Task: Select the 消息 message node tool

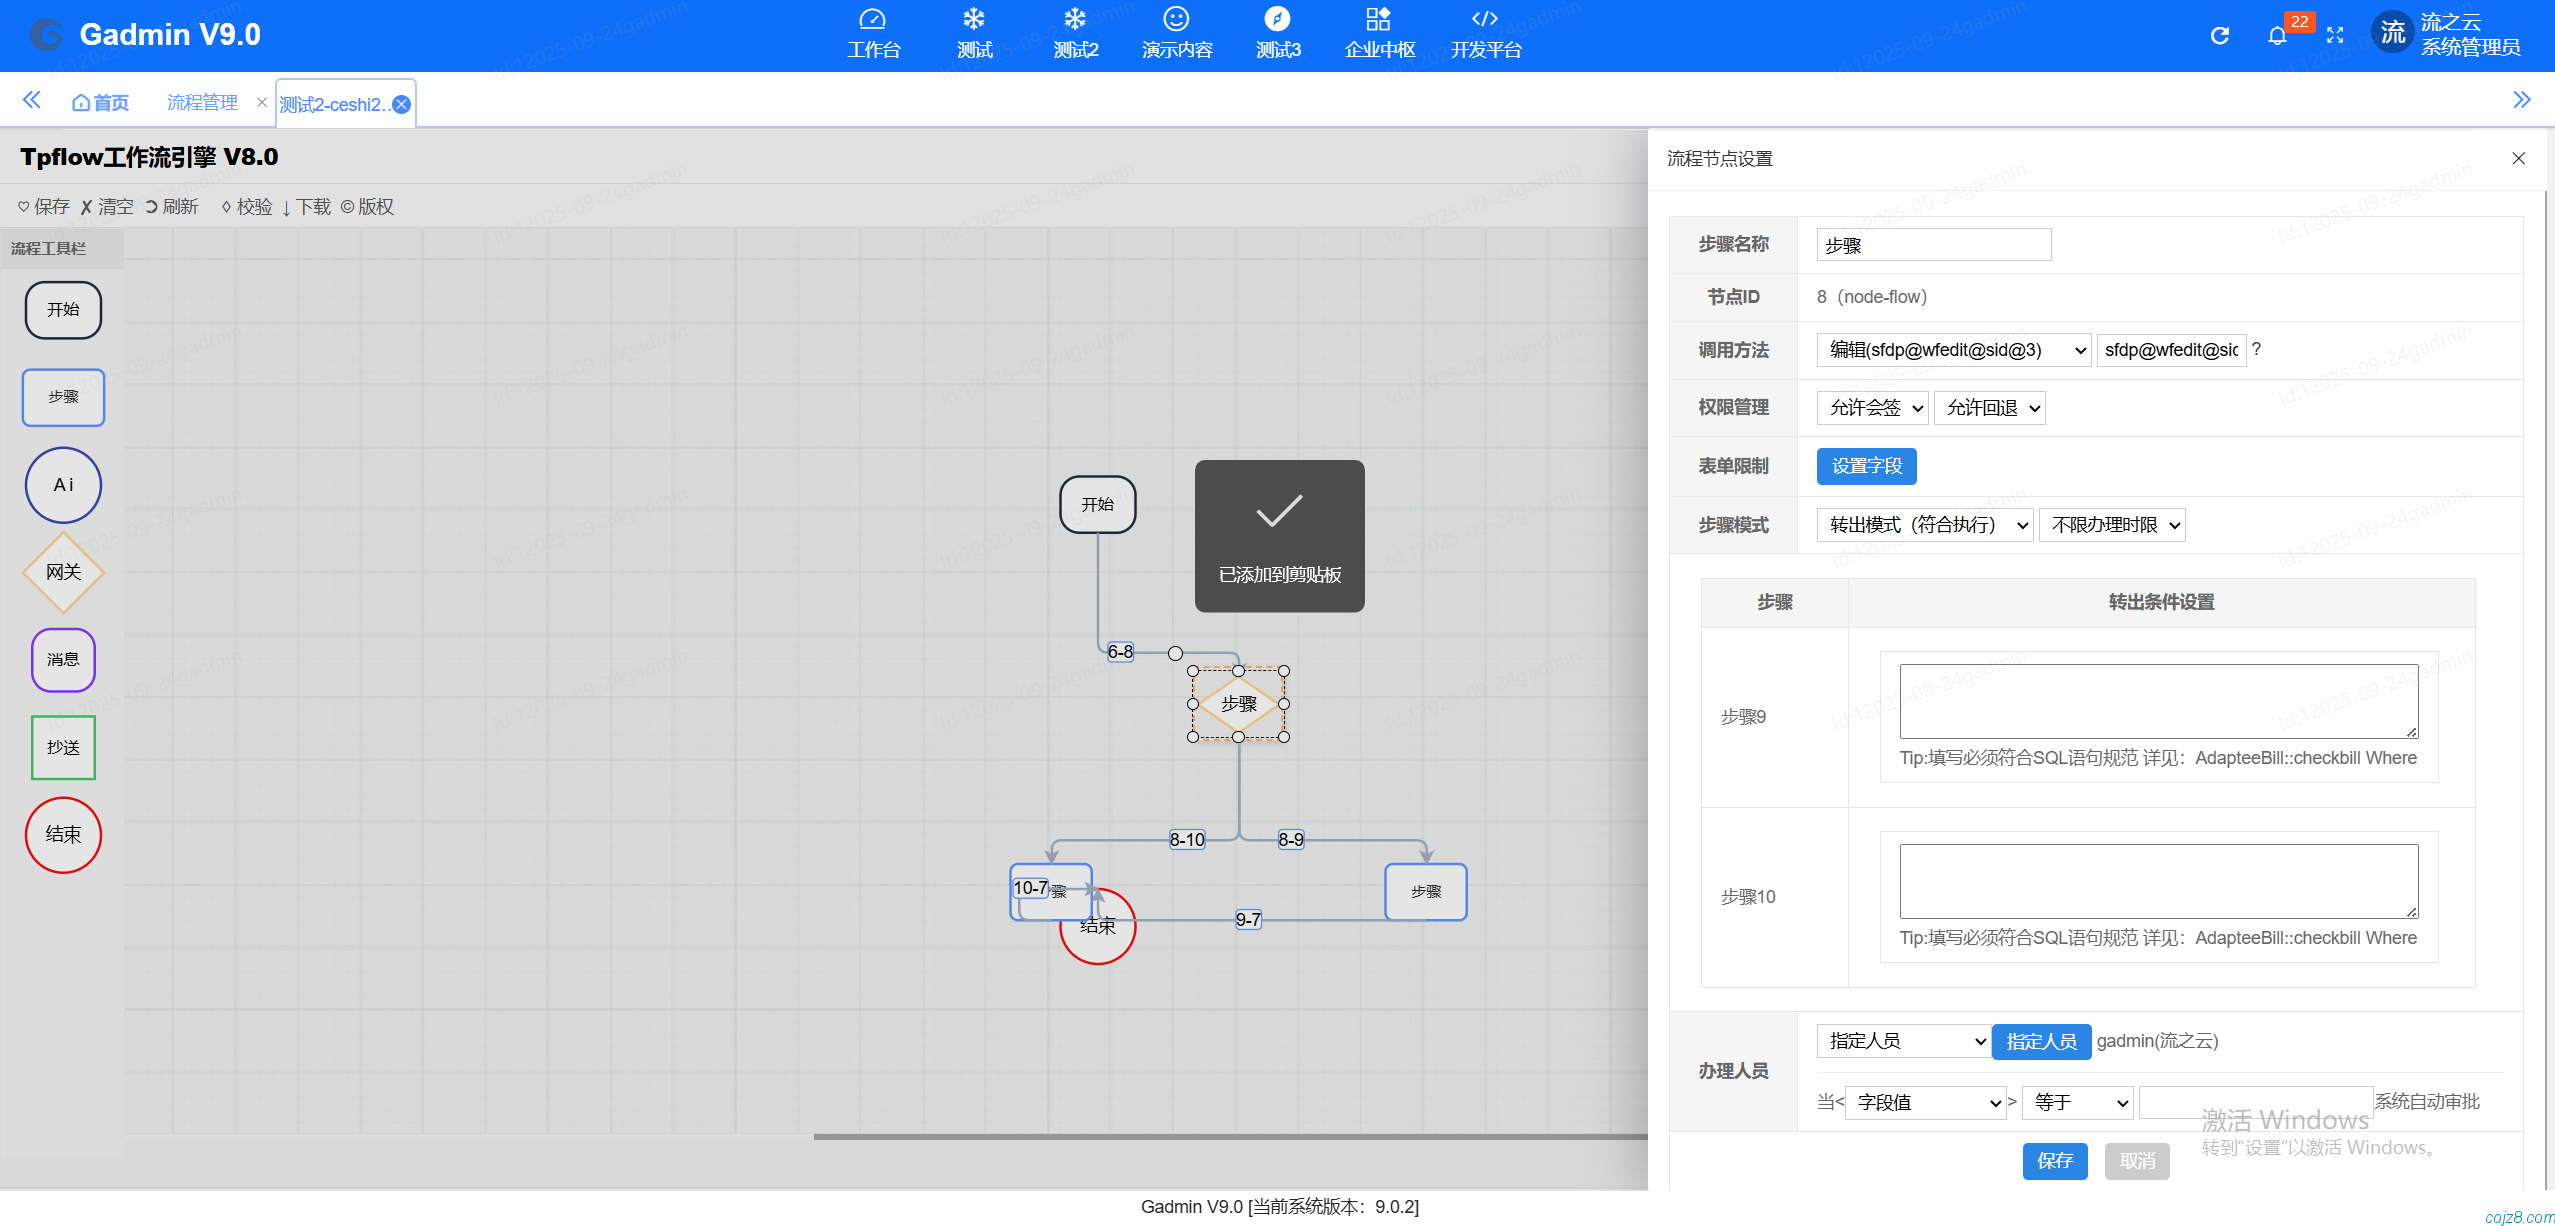Action: click(x=63, y=660)
